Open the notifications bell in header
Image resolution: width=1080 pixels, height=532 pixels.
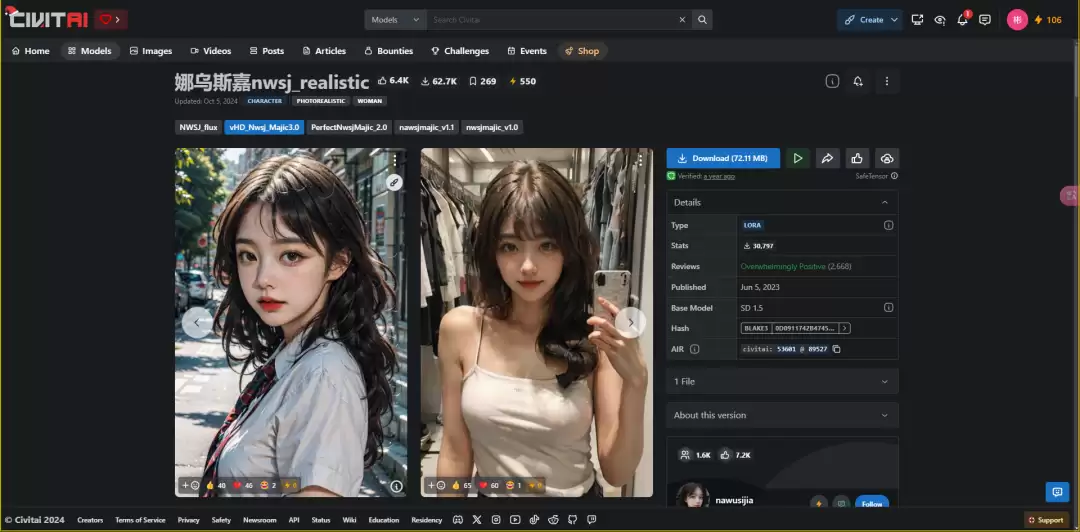coord(962,20)
